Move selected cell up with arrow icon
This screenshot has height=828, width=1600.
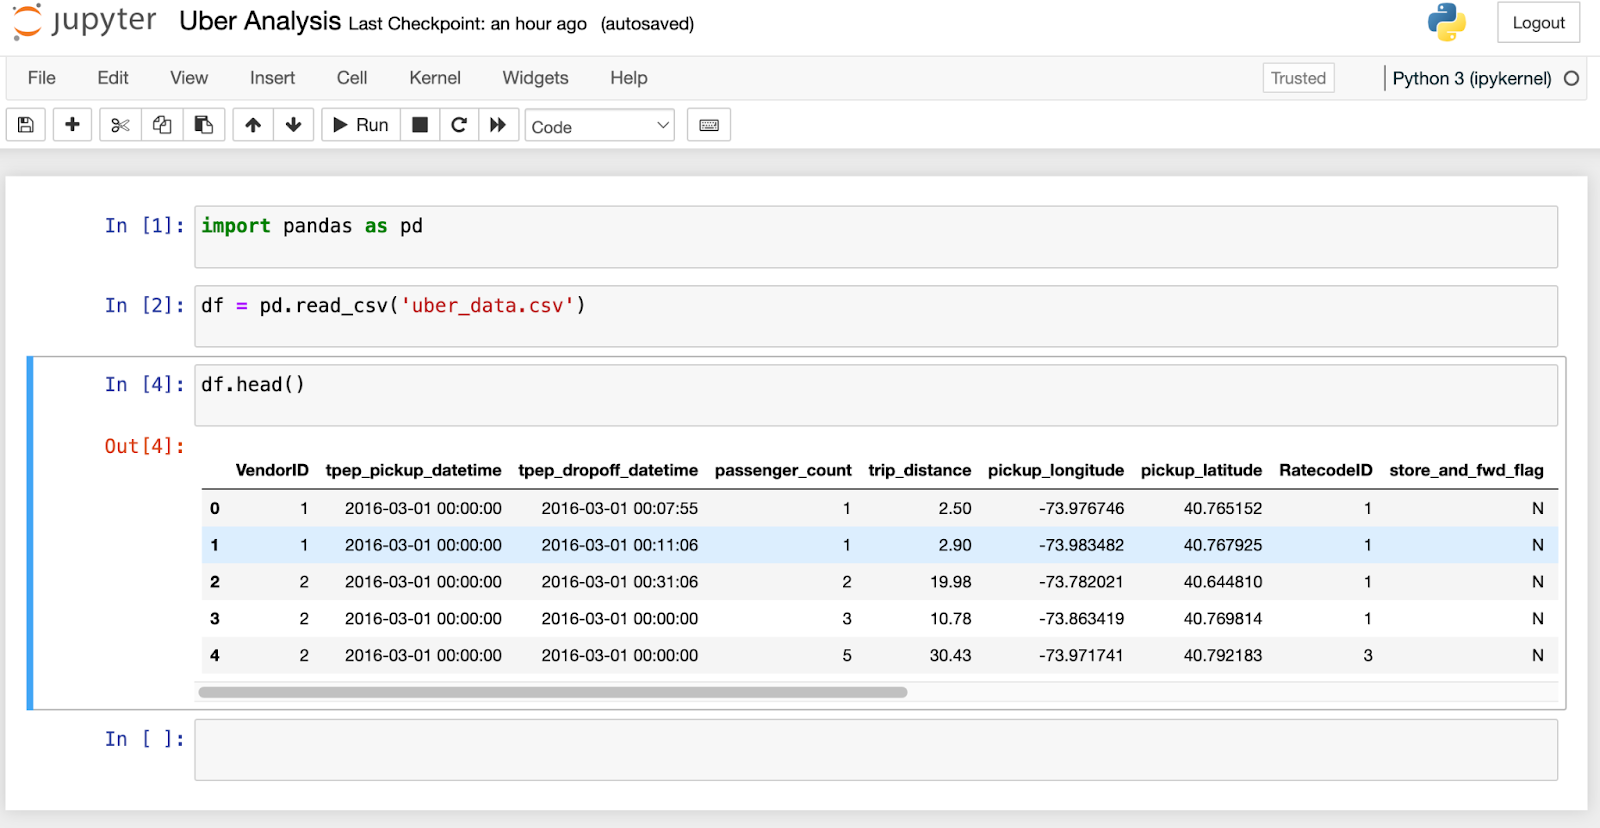[253, 125]
